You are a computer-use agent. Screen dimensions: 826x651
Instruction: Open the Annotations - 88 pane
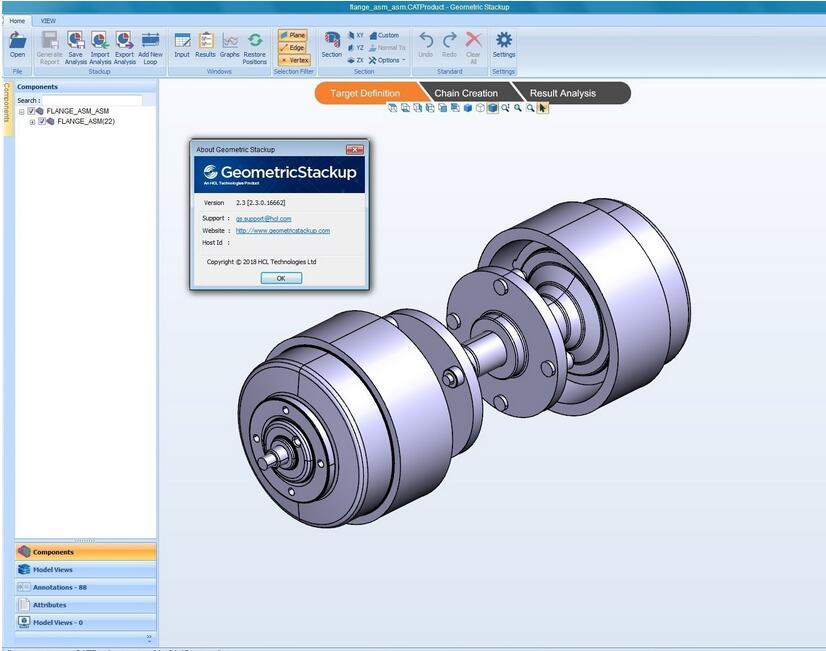pyautogui.click(x=86, y=587)
